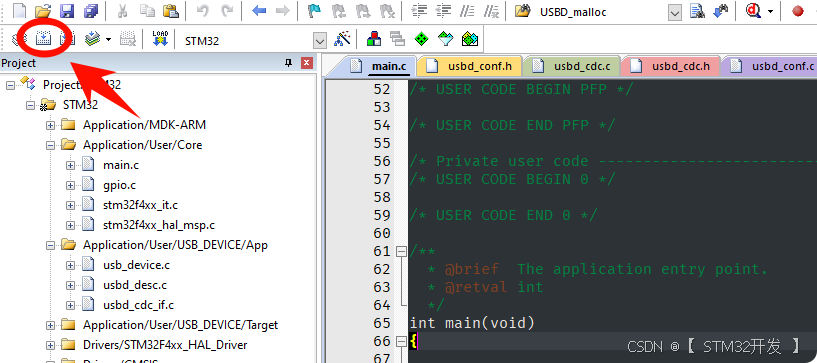Open Manage Run-Time Environment green diamond icon
The height and width of the screenshot is (363, 817).
[422, 39]
